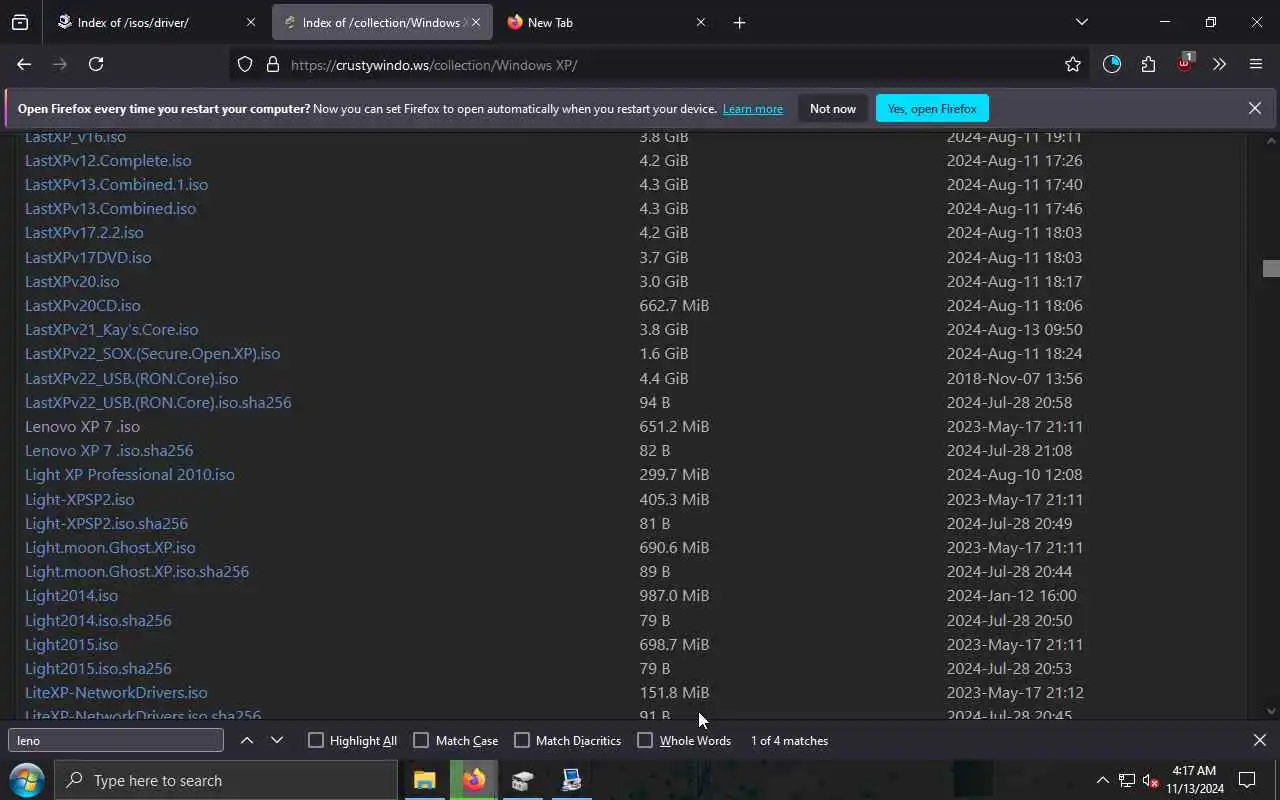The height and width of the screenshot is (800, 1280).
Task: View site security padlock info
Action: pos(272,65)
